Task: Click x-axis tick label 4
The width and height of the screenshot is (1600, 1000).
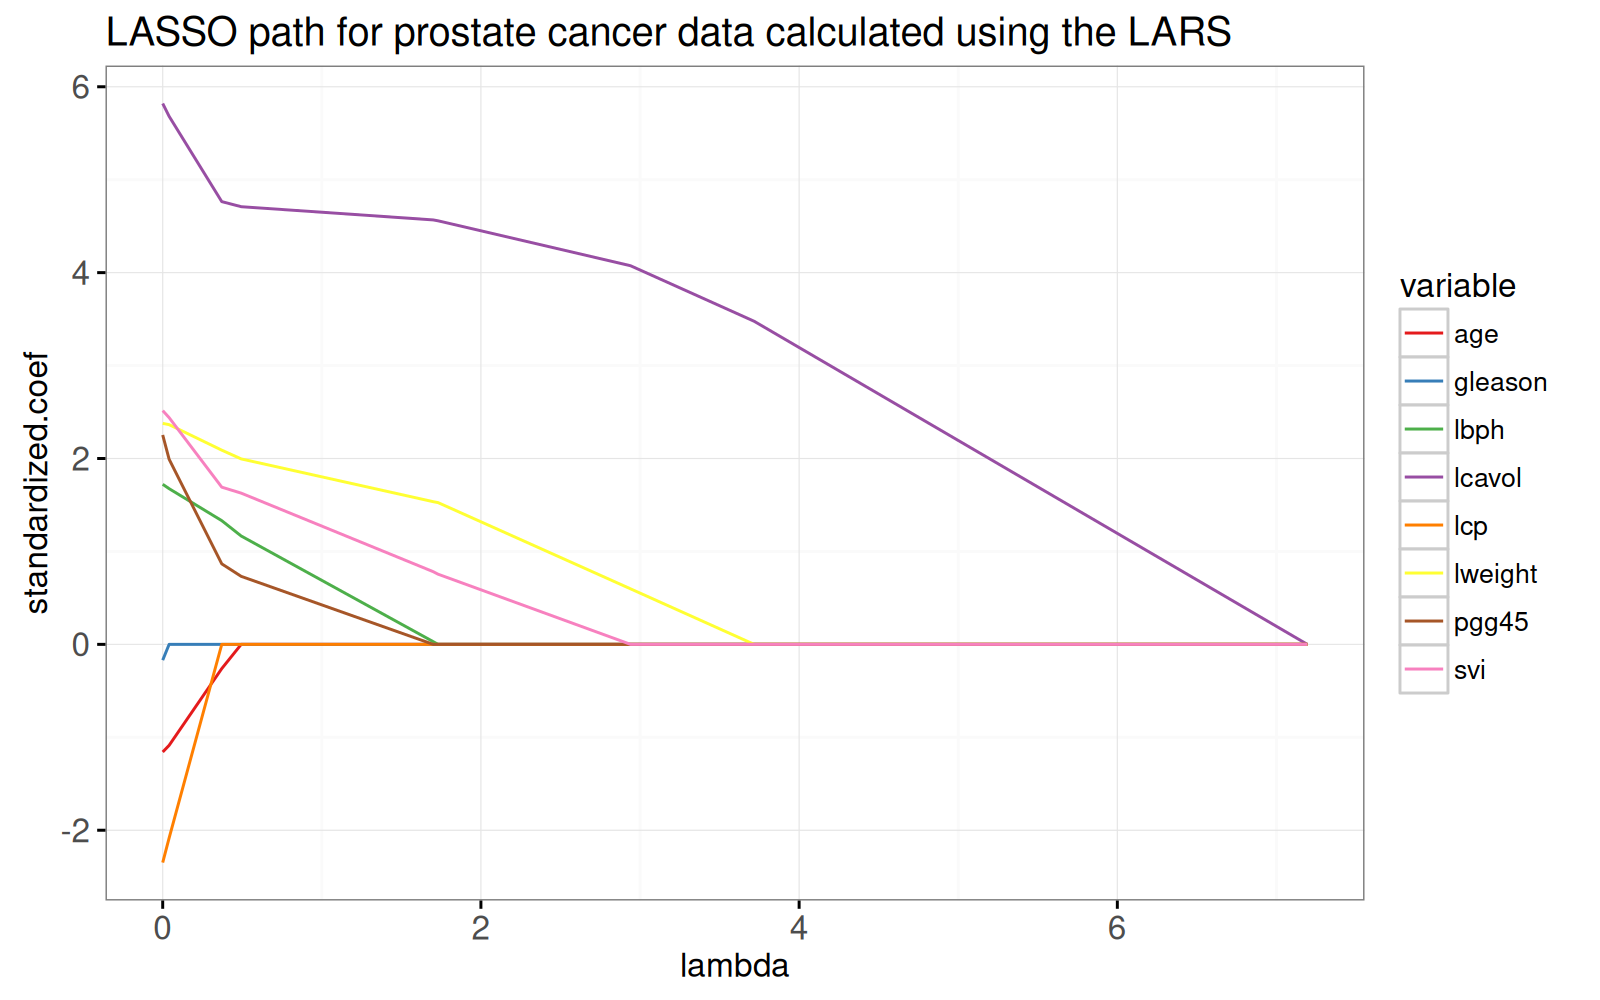Action: click(798, 928)
